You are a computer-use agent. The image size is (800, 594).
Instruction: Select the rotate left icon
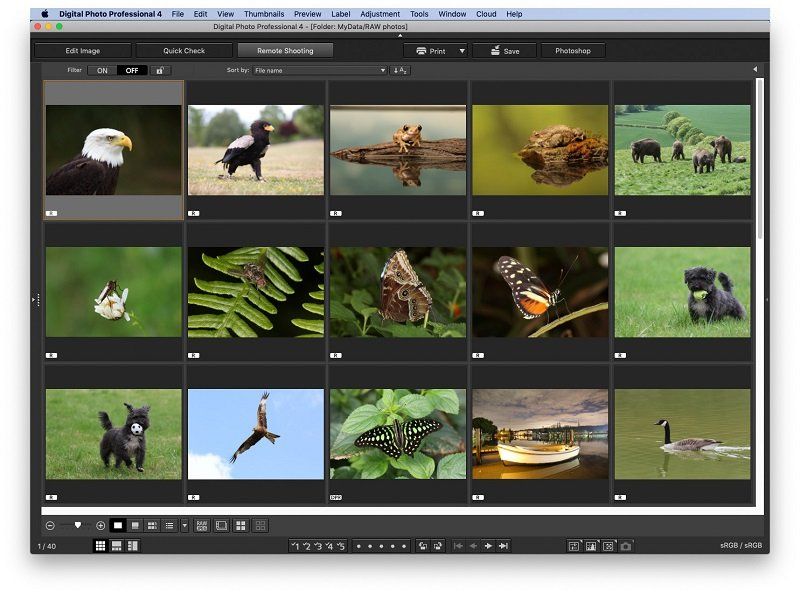(421, 545)
